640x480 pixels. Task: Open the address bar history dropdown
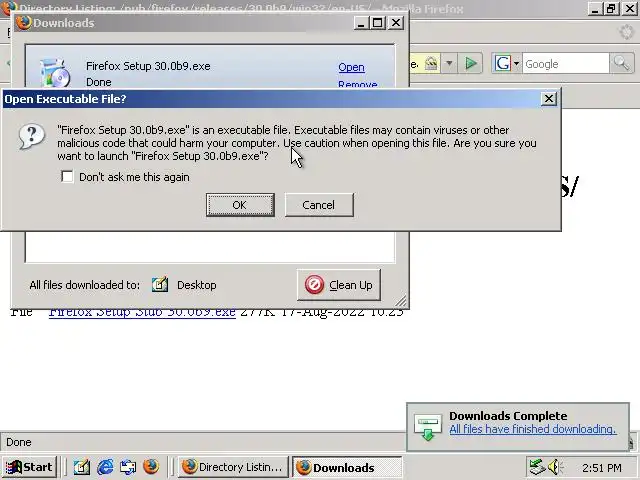[x=449, y=63]
